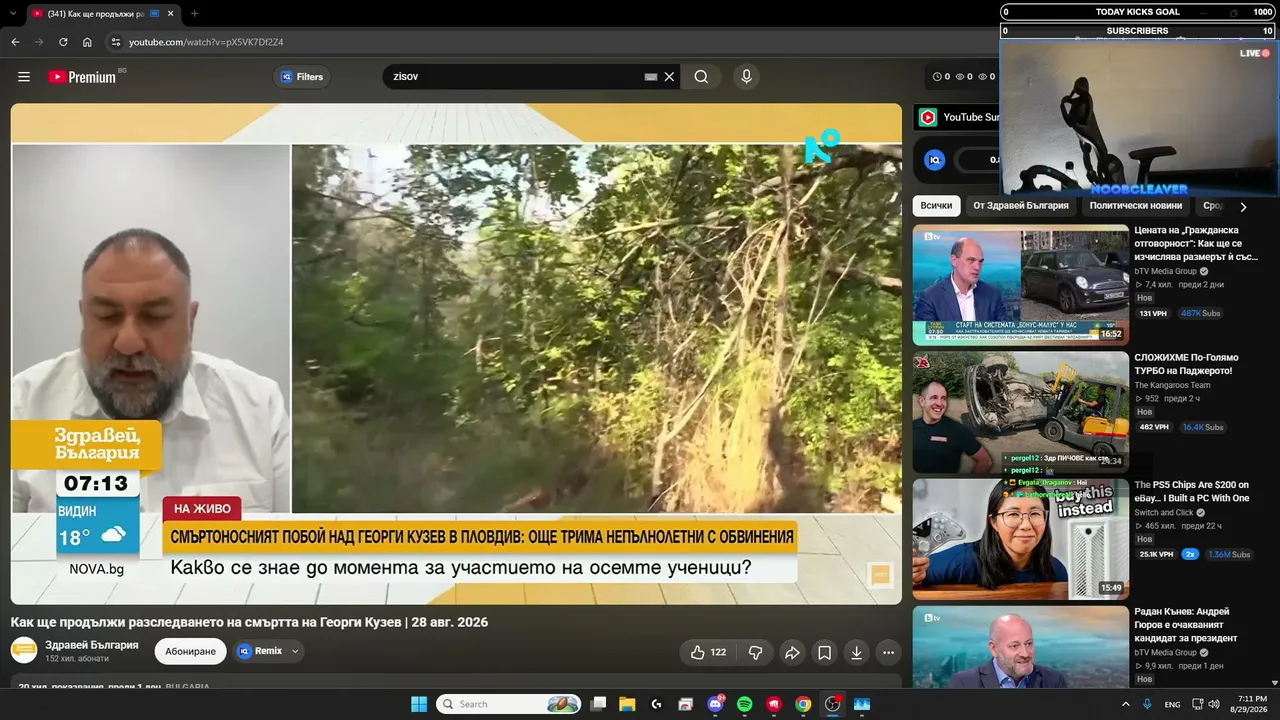Select the Всички filter chip

[x=936, y=206]
